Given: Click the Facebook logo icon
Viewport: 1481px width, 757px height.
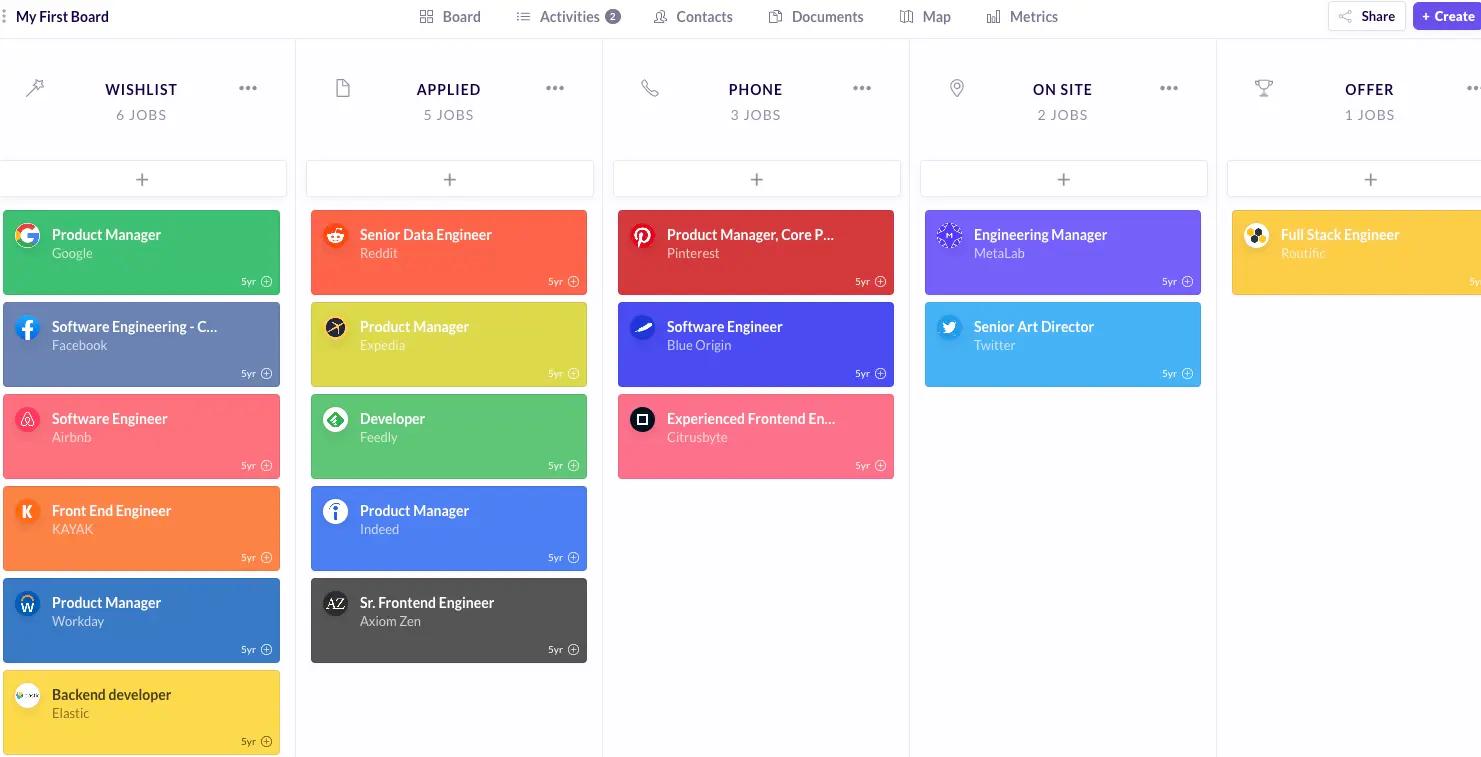Looking at the screenshot, I should (x=27, y=328).
